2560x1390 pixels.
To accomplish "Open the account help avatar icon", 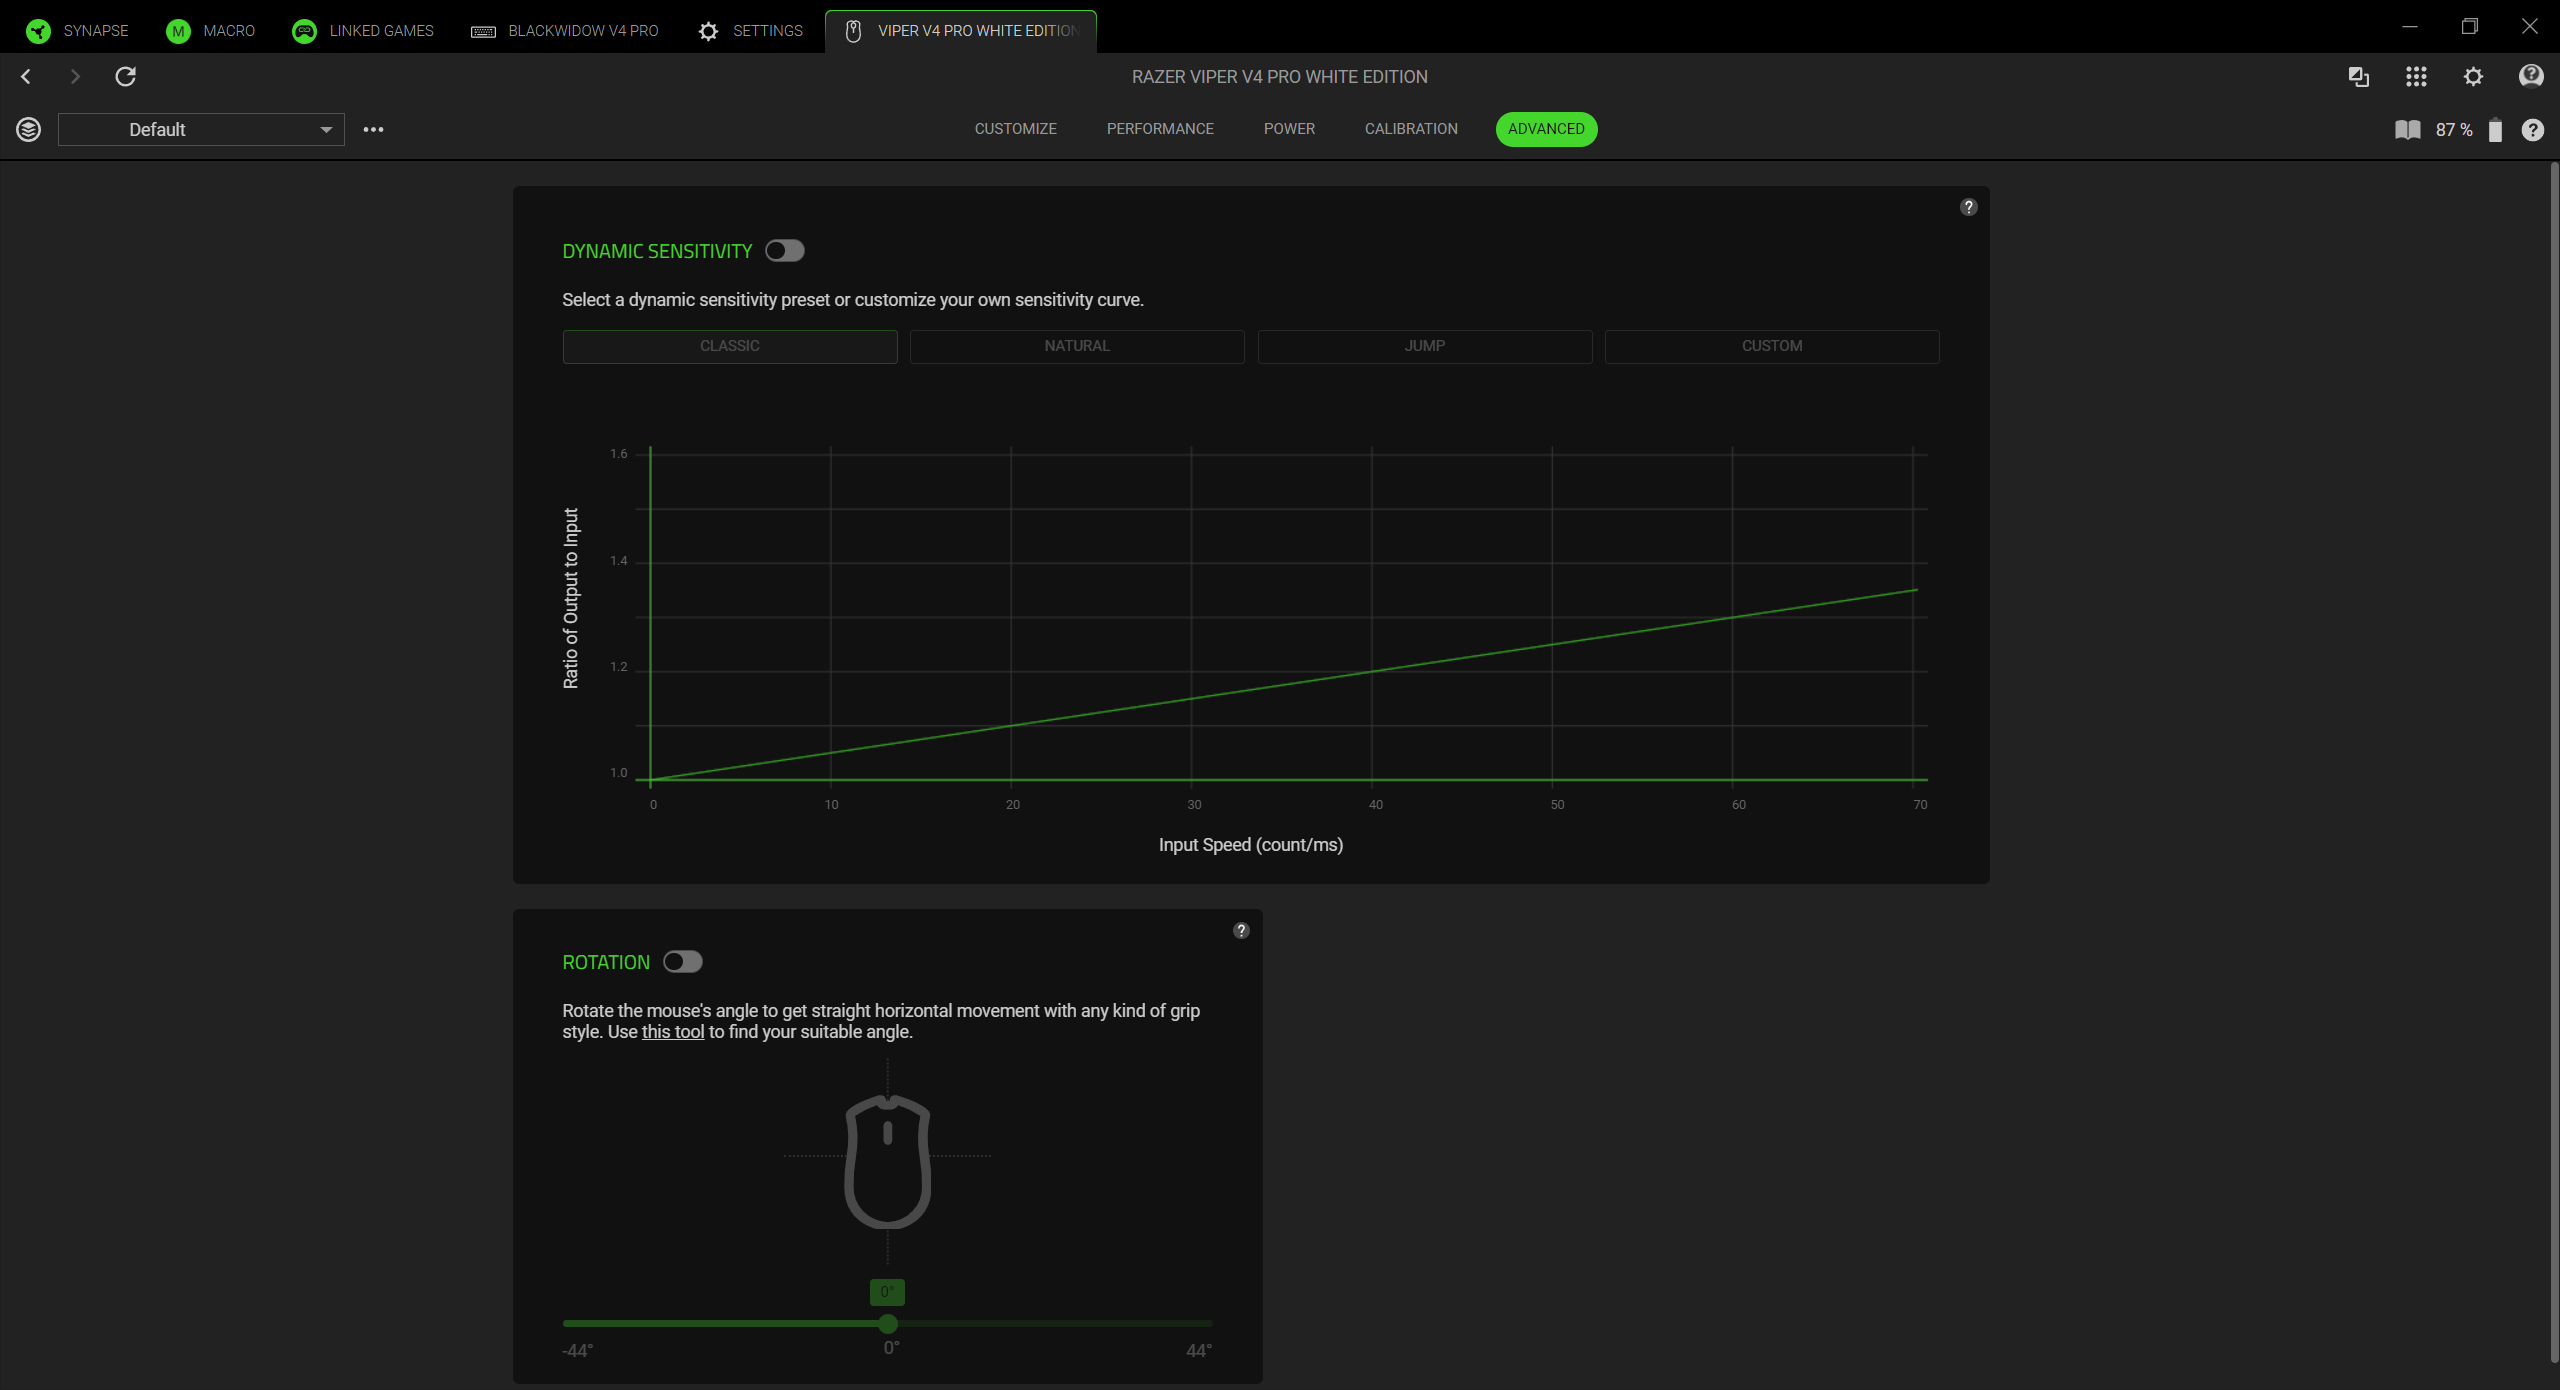I will pos(2531,75).
